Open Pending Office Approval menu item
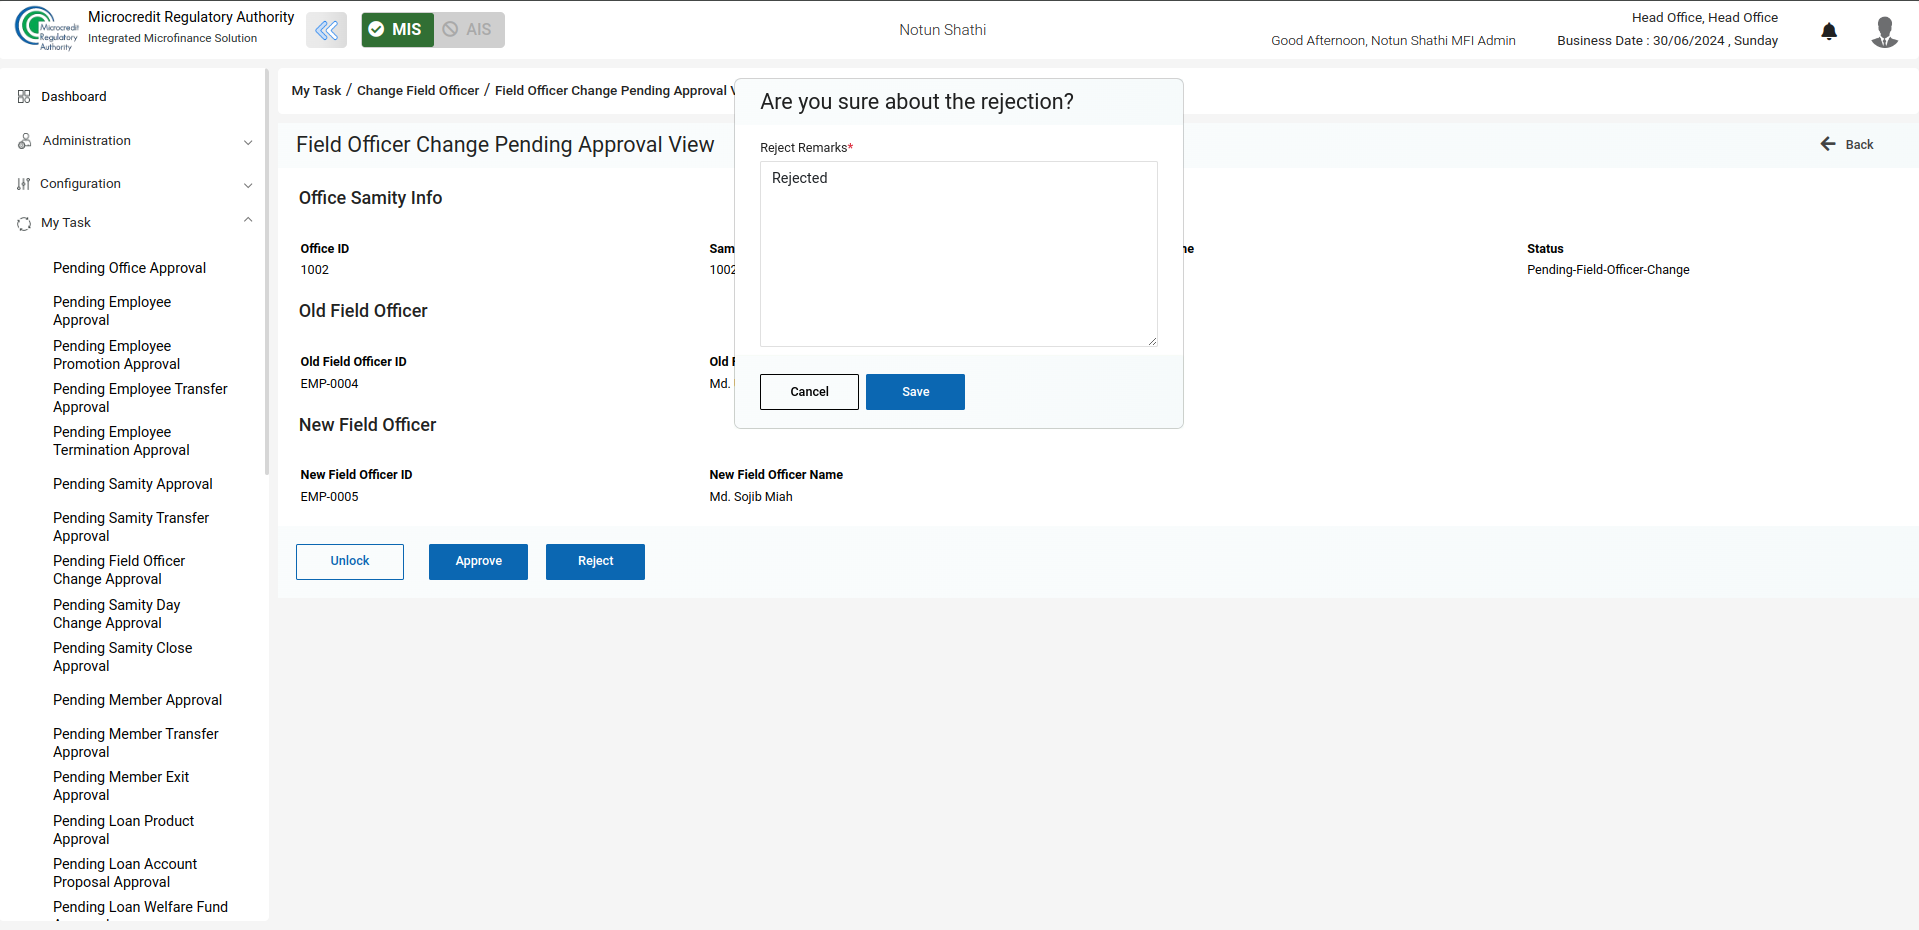Image resolution: width=1919 pixels, height=930 pixels. pos(129,268)
